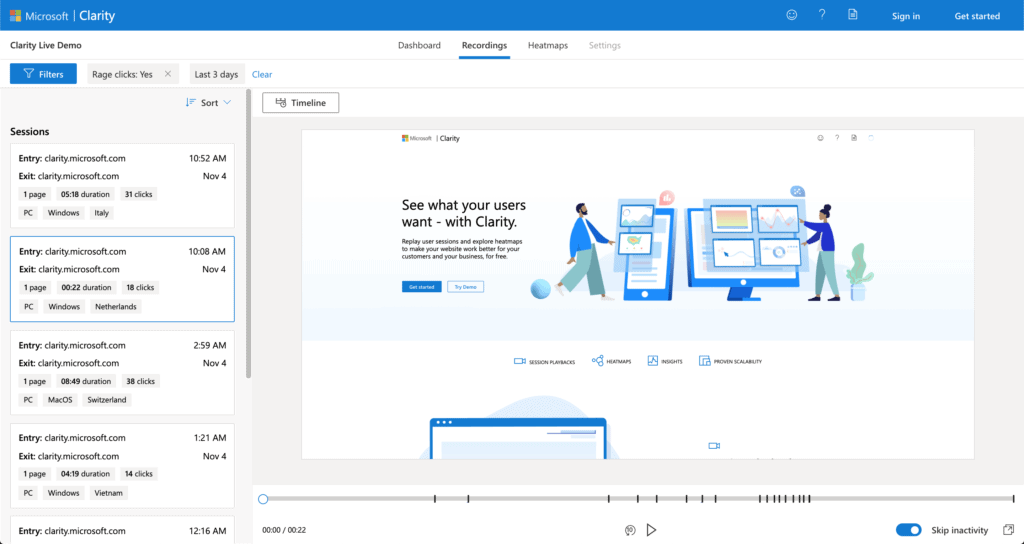Select the 10:52 AM Italy session
The image size is (1024, 544).
[122, 186]
